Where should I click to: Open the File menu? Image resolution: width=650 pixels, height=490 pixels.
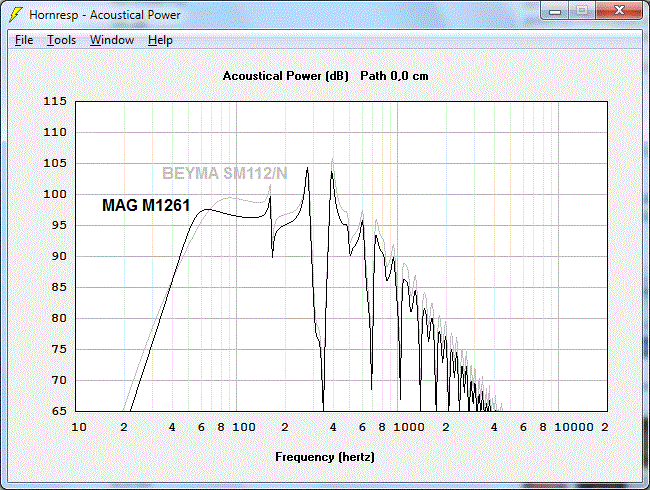click(24, 40)
